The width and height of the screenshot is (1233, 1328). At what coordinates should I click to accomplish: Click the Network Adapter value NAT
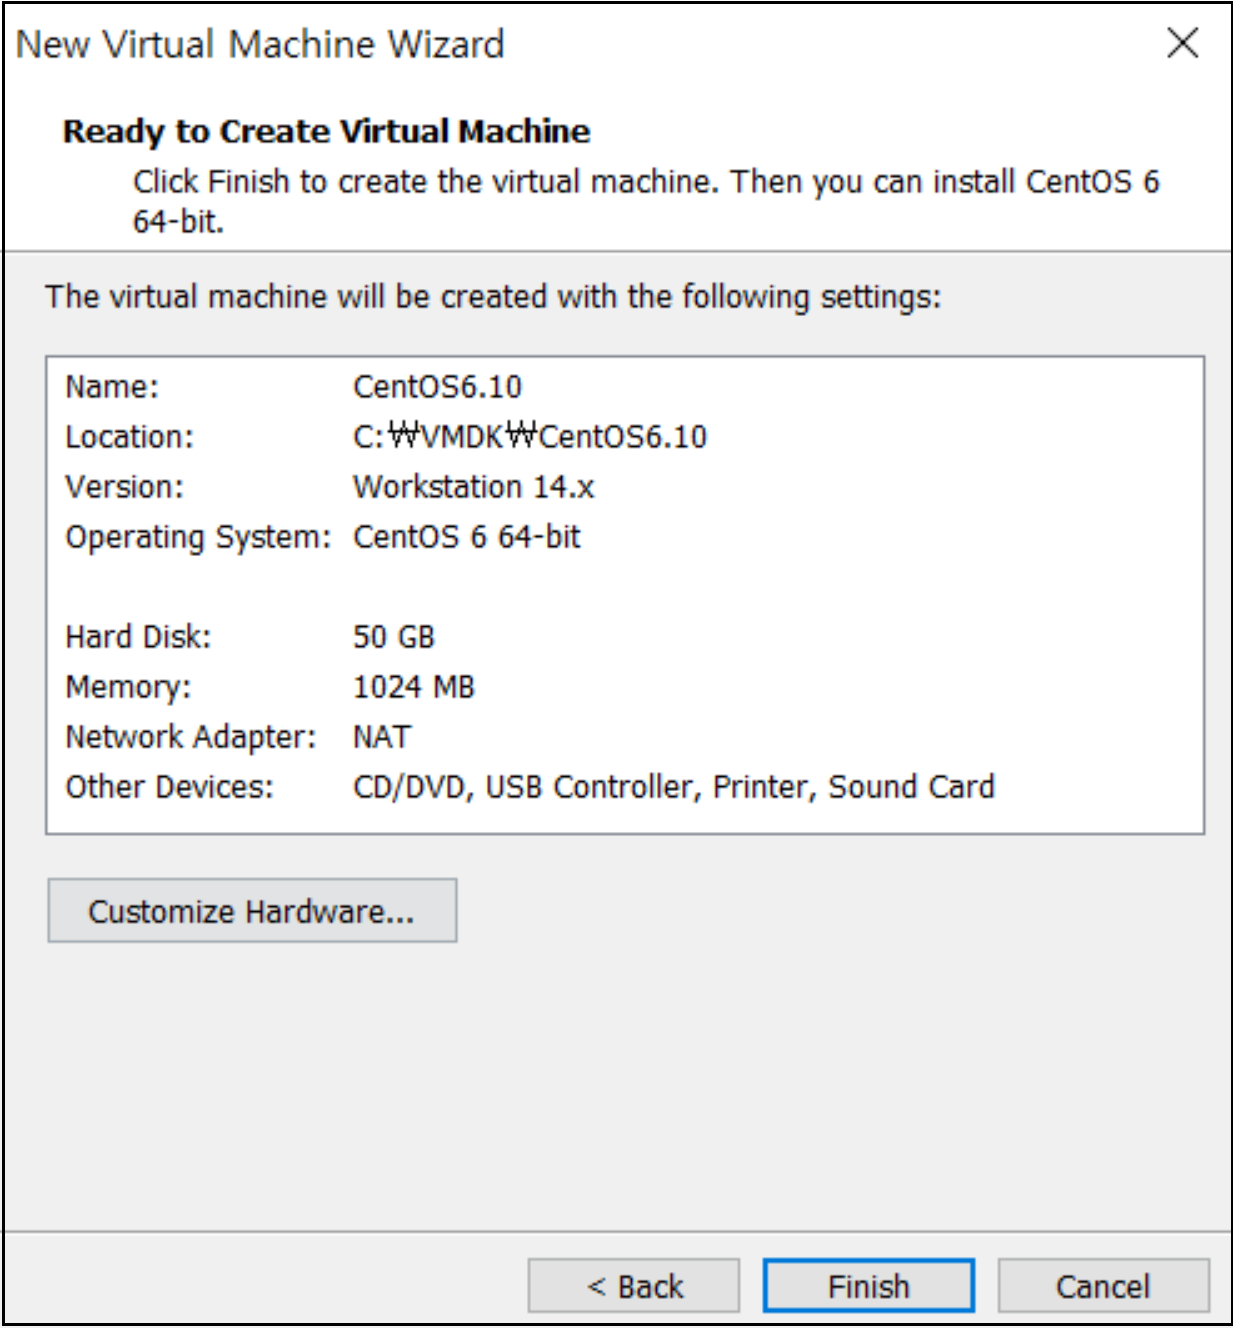[x=381, y=737]
